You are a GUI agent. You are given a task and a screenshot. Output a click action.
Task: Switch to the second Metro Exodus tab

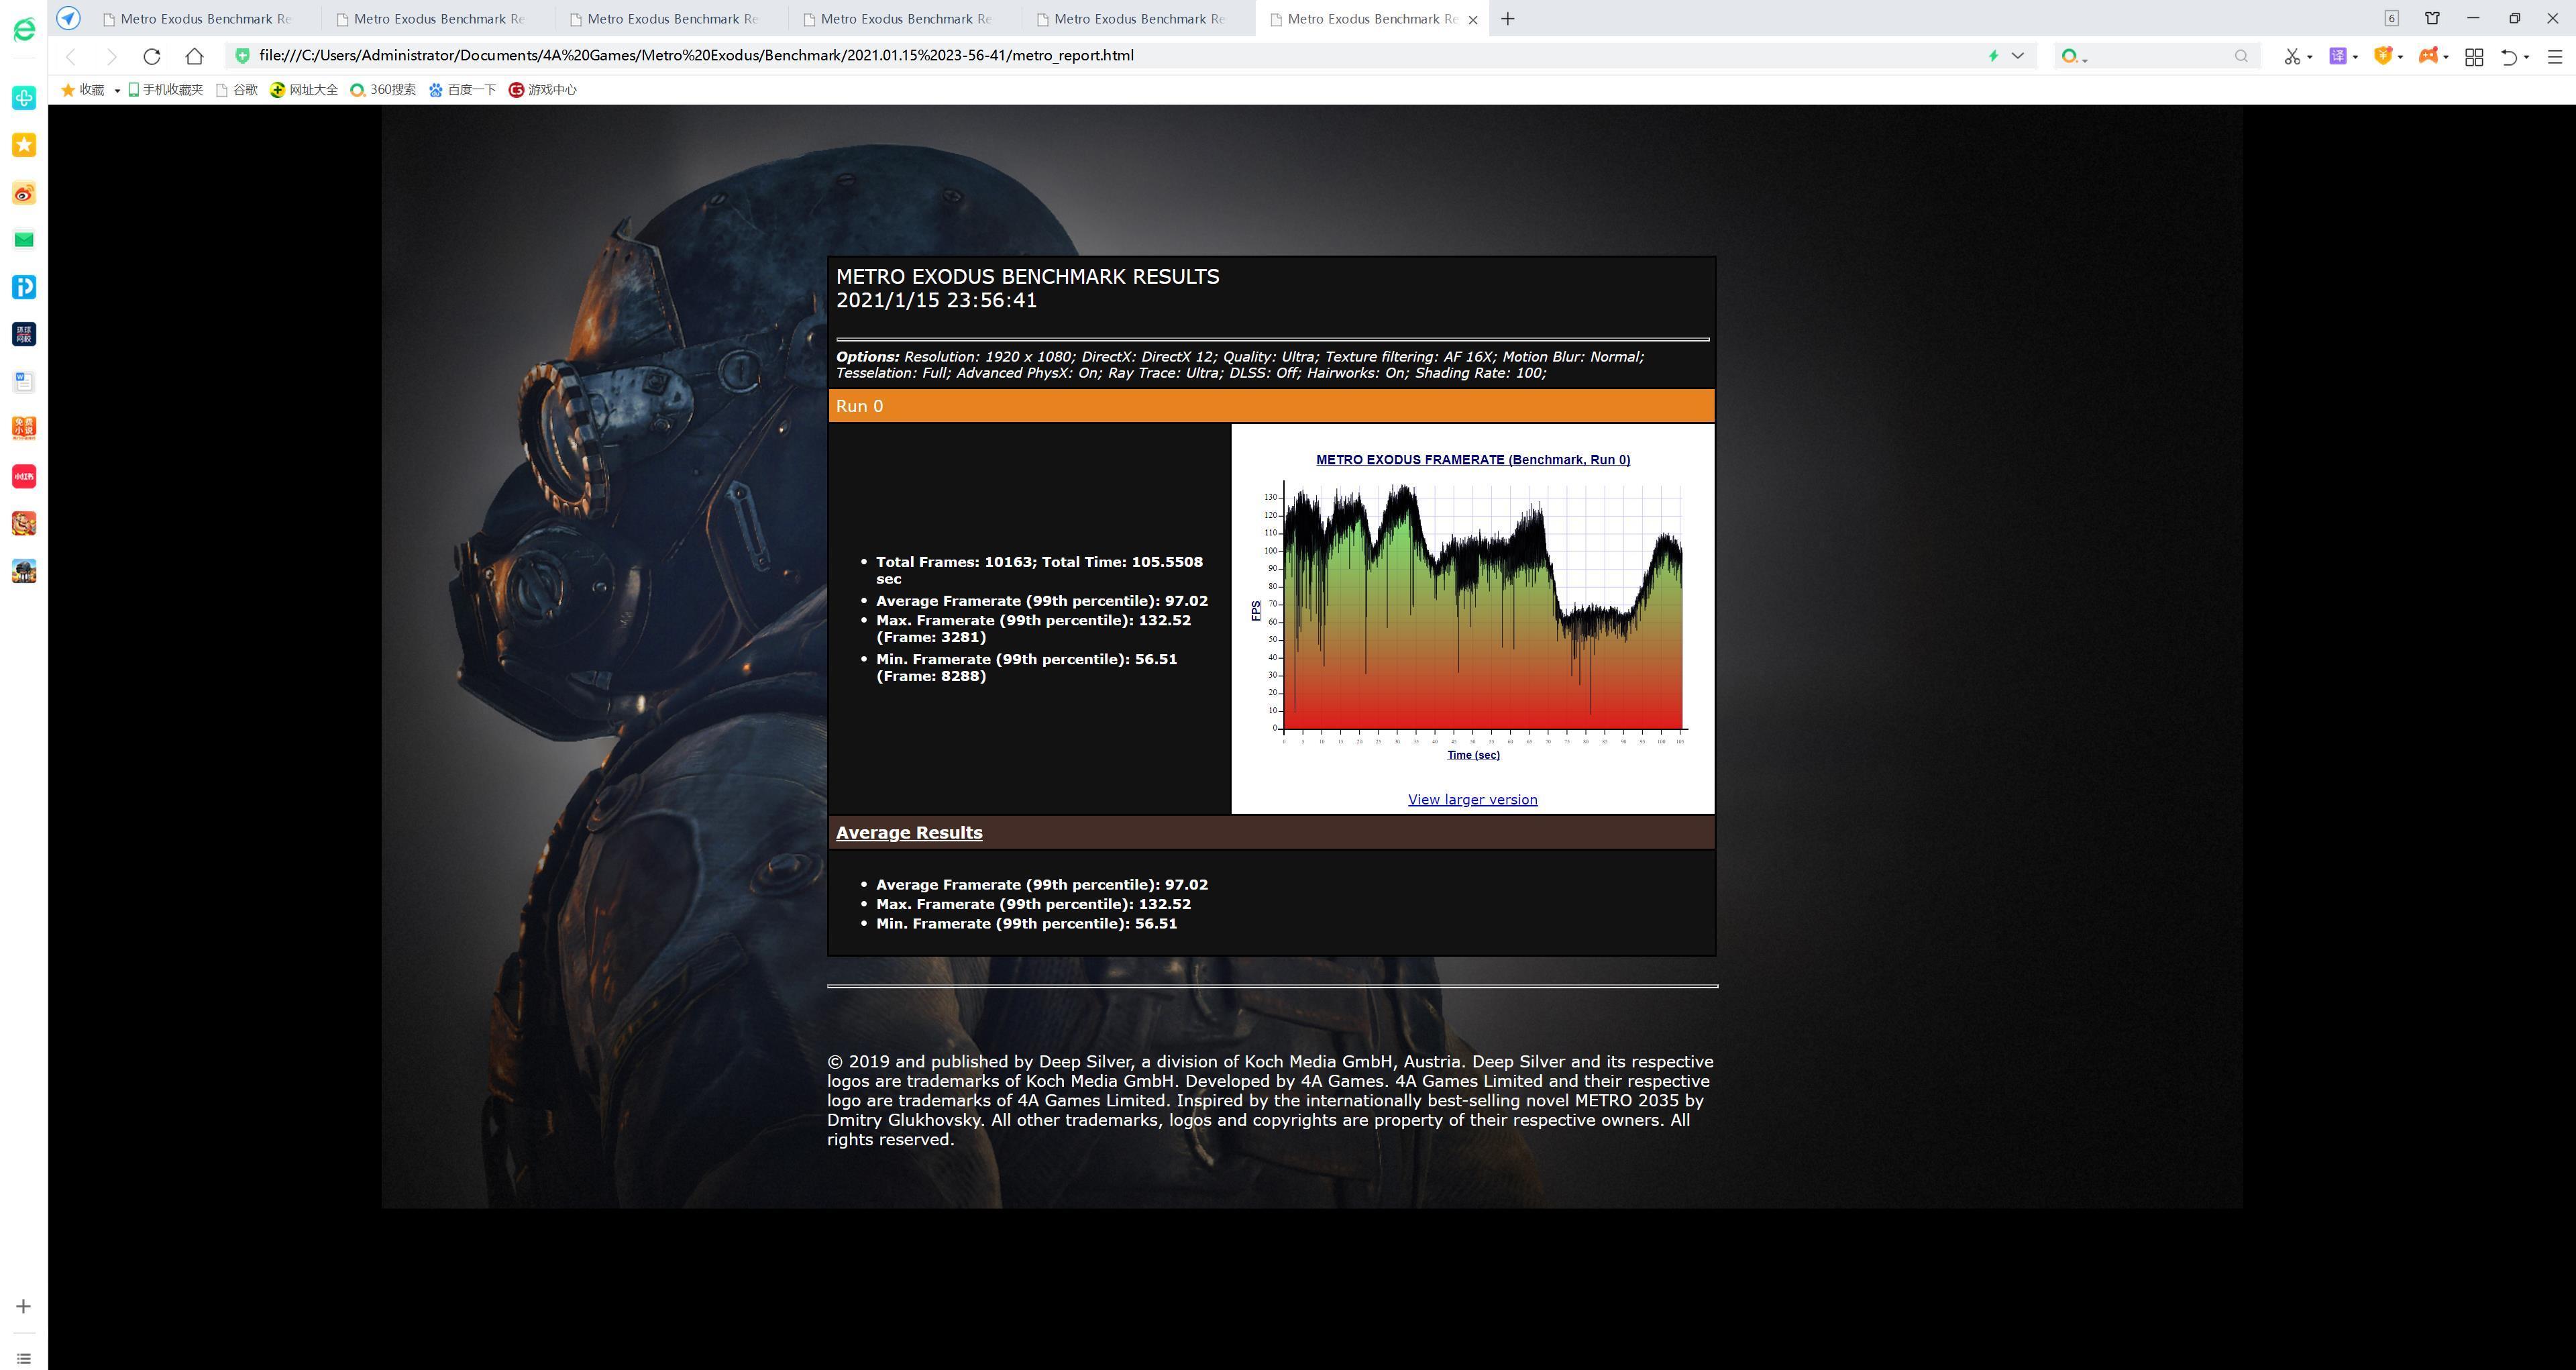click(438, 18)
